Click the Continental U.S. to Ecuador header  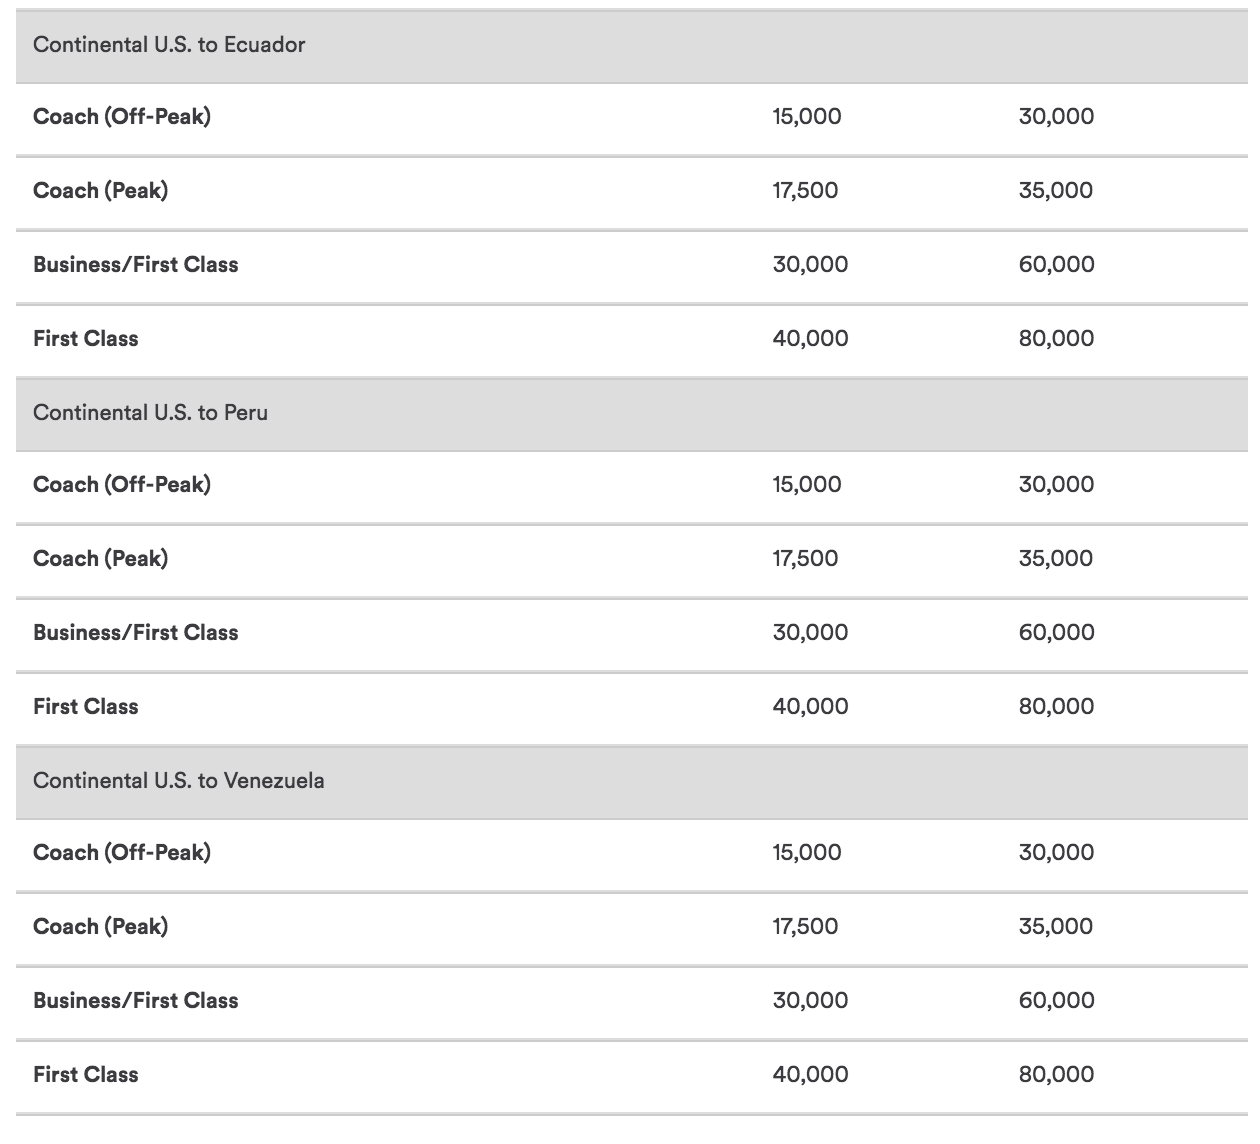coord(632,45)
